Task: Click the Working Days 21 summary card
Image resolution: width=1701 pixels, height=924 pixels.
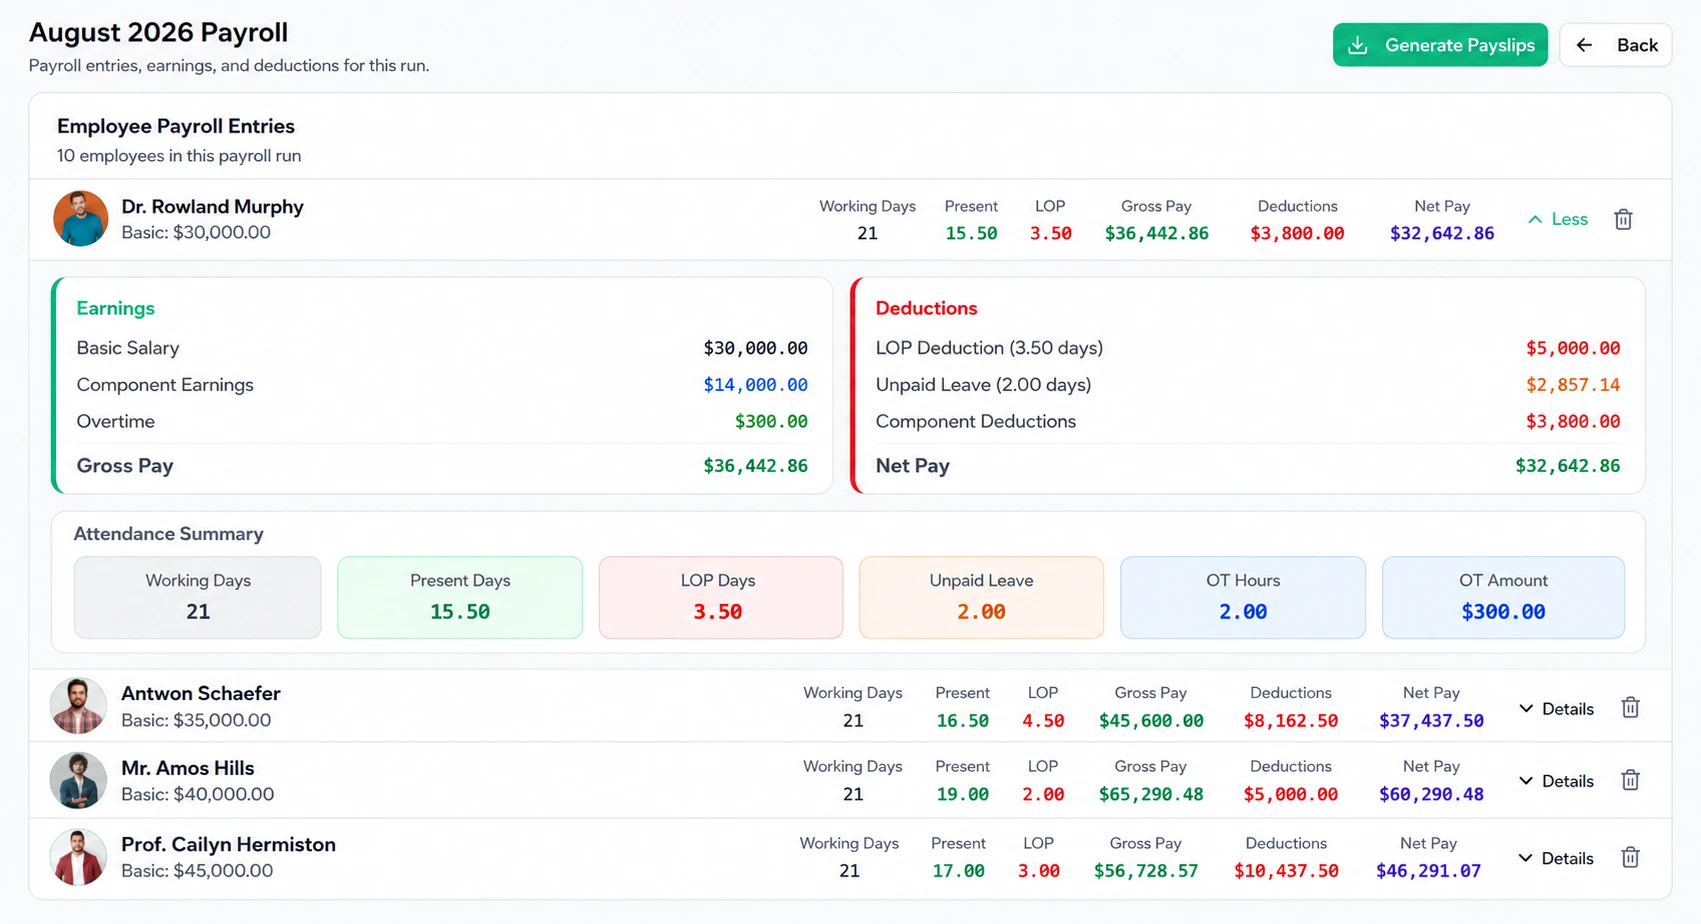Action: [x=198, y=597]
